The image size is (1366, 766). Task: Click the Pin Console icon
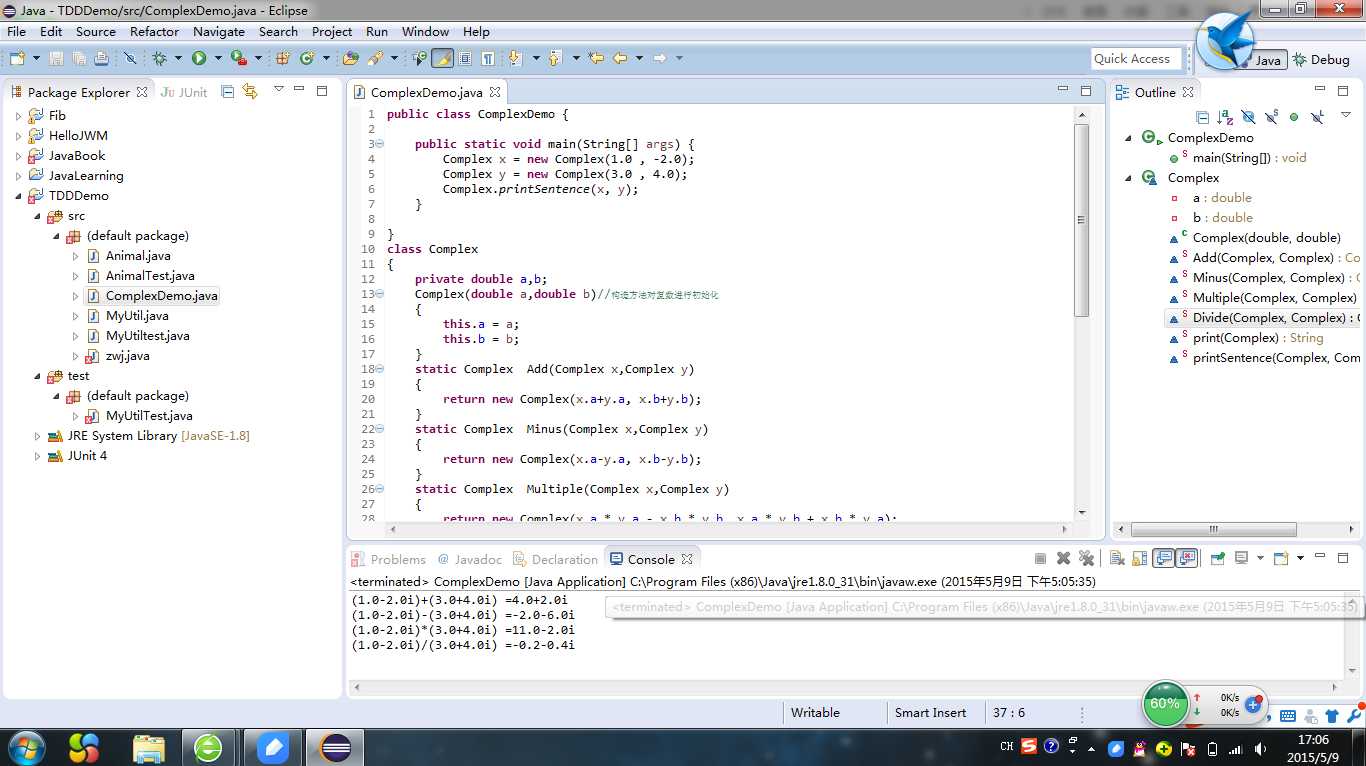point(1217,558)
